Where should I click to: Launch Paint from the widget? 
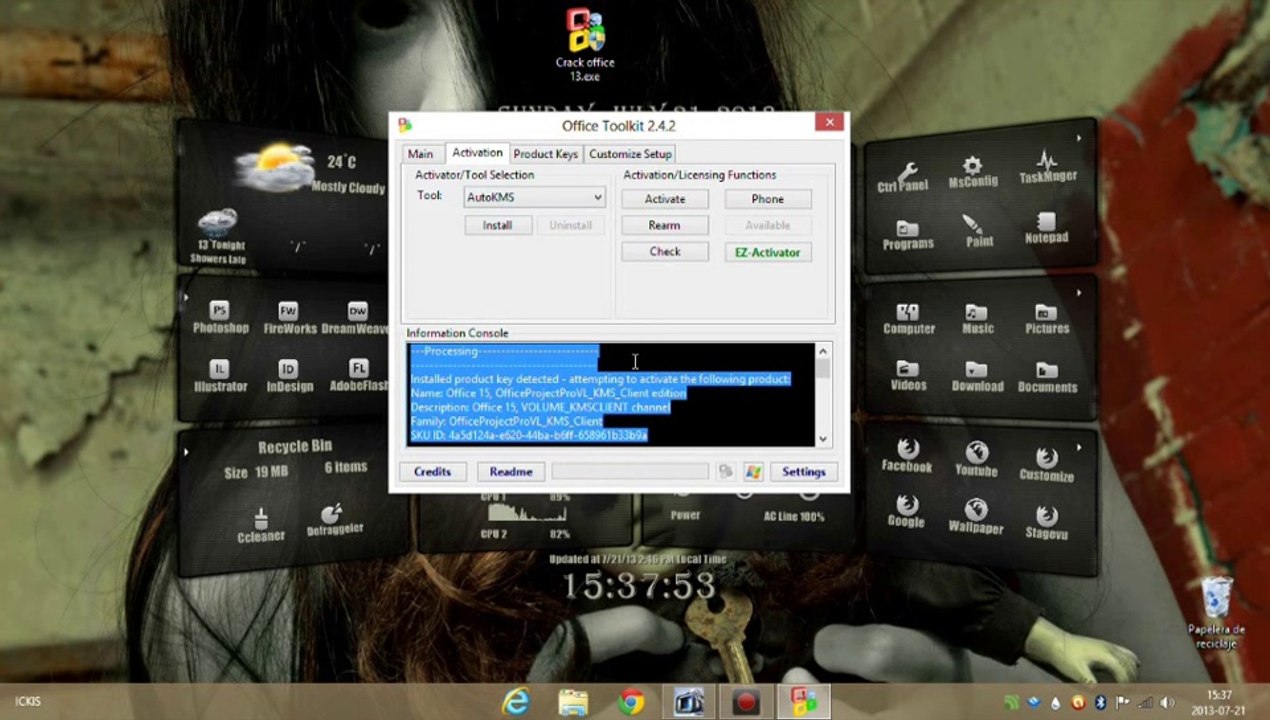point(979,231)
